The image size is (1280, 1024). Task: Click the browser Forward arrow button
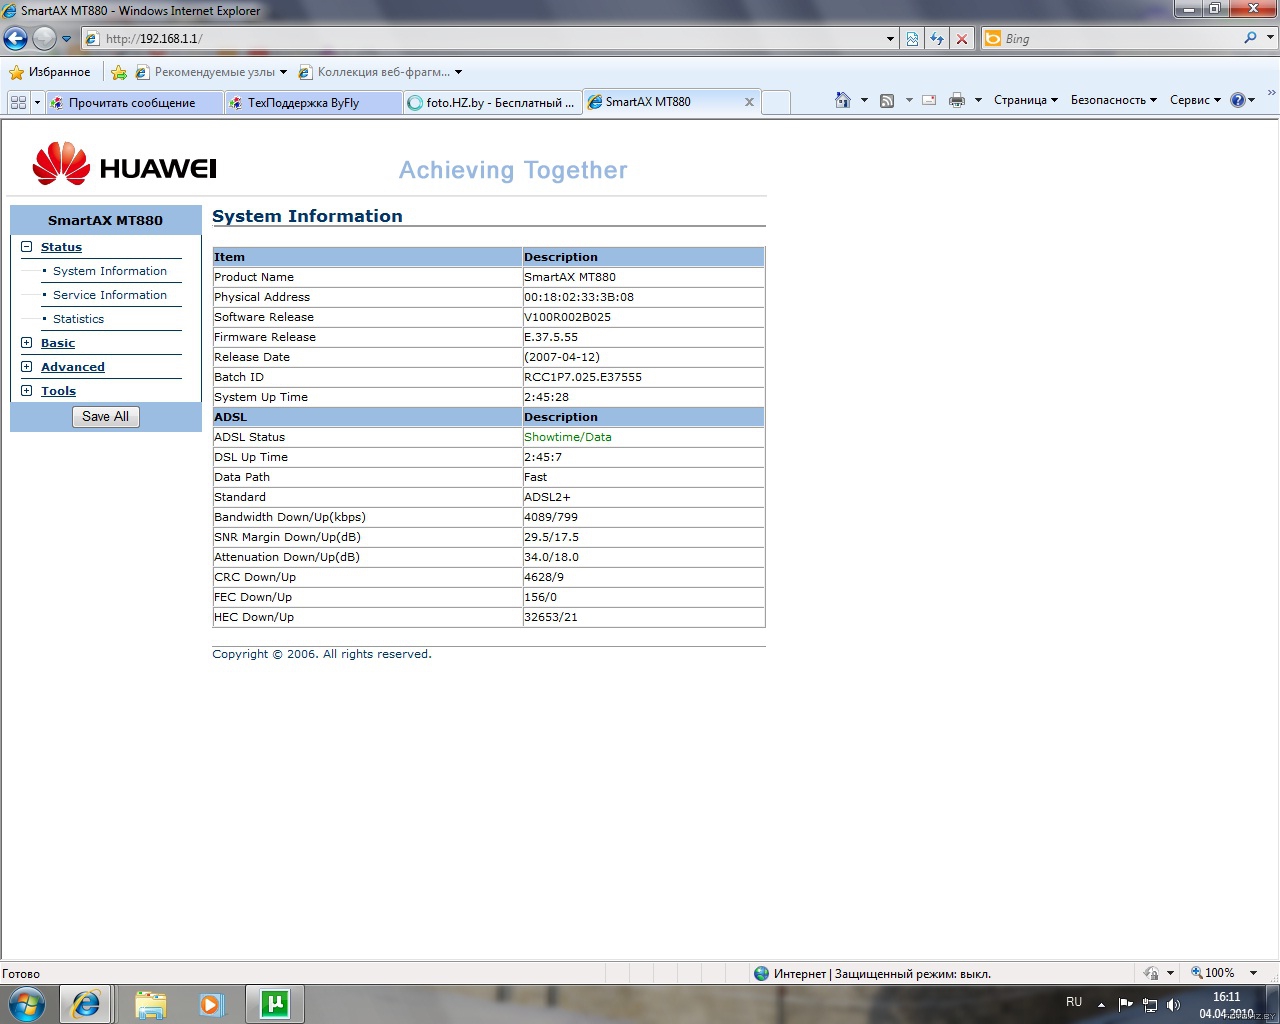pos(44,38)
